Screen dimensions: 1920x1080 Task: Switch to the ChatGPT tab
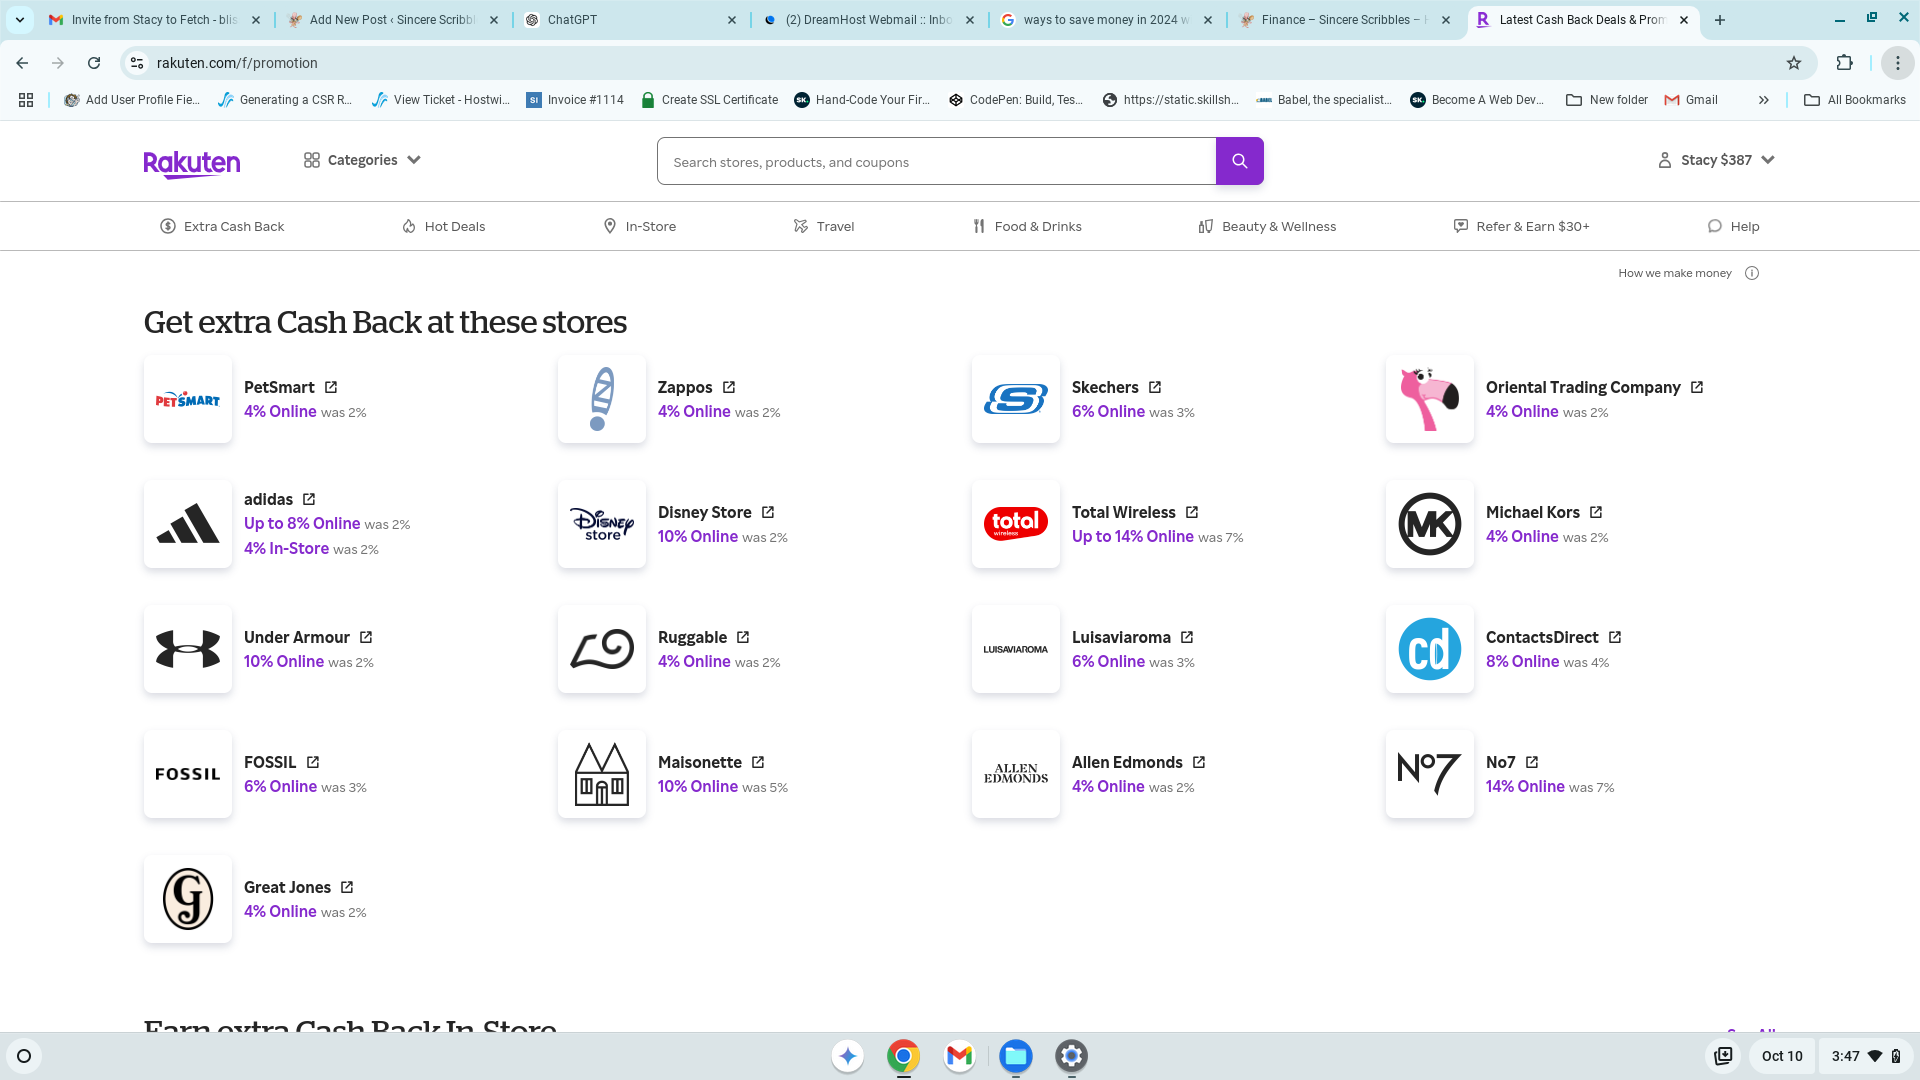click(x=631, y=20)
